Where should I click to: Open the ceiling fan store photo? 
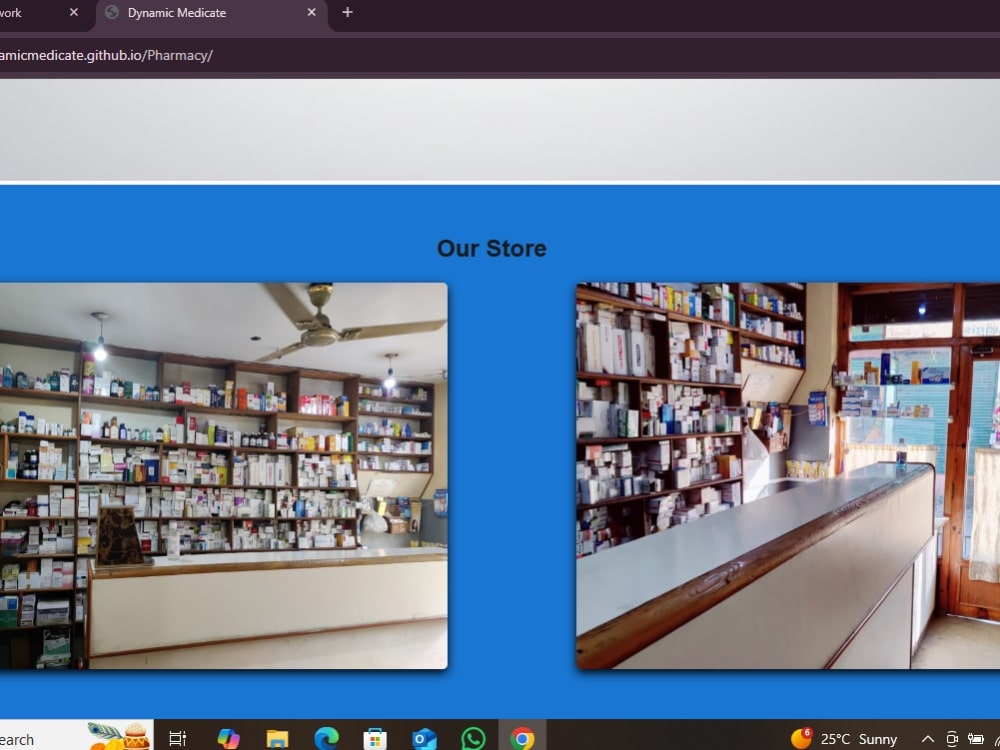[223, 476]
